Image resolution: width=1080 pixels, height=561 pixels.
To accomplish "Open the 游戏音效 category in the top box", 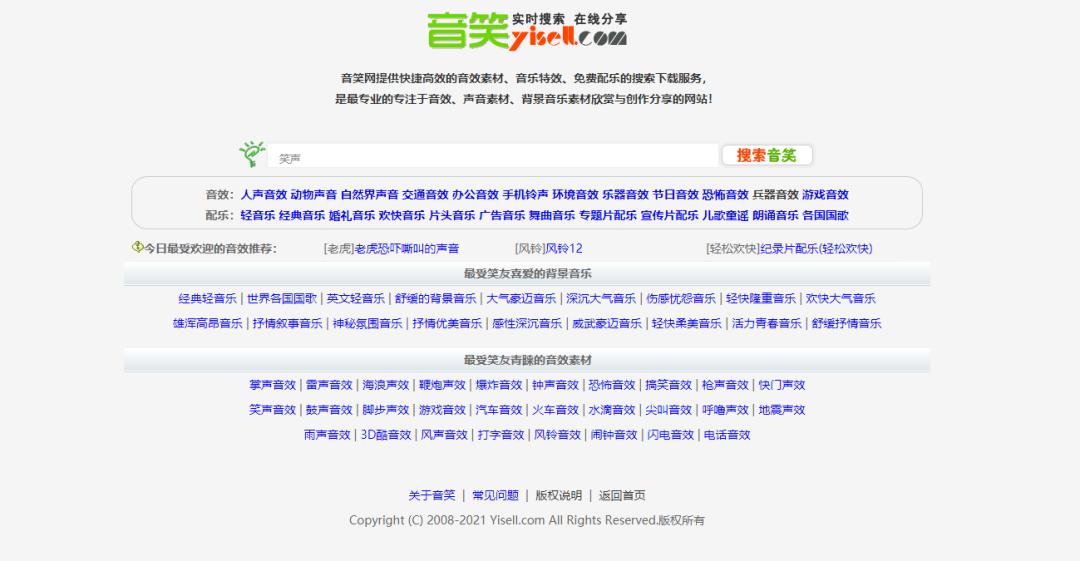I will [825, 194].
